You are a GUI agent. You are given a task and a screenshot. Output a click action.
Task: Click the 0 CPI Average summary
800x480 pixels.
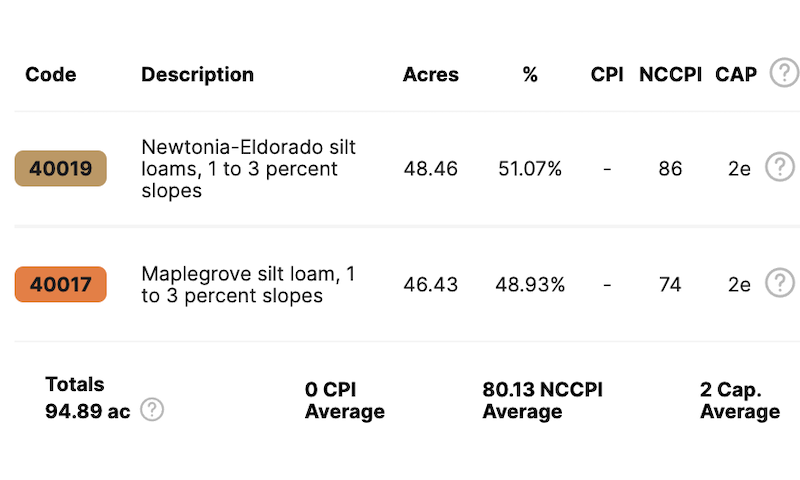344,400
